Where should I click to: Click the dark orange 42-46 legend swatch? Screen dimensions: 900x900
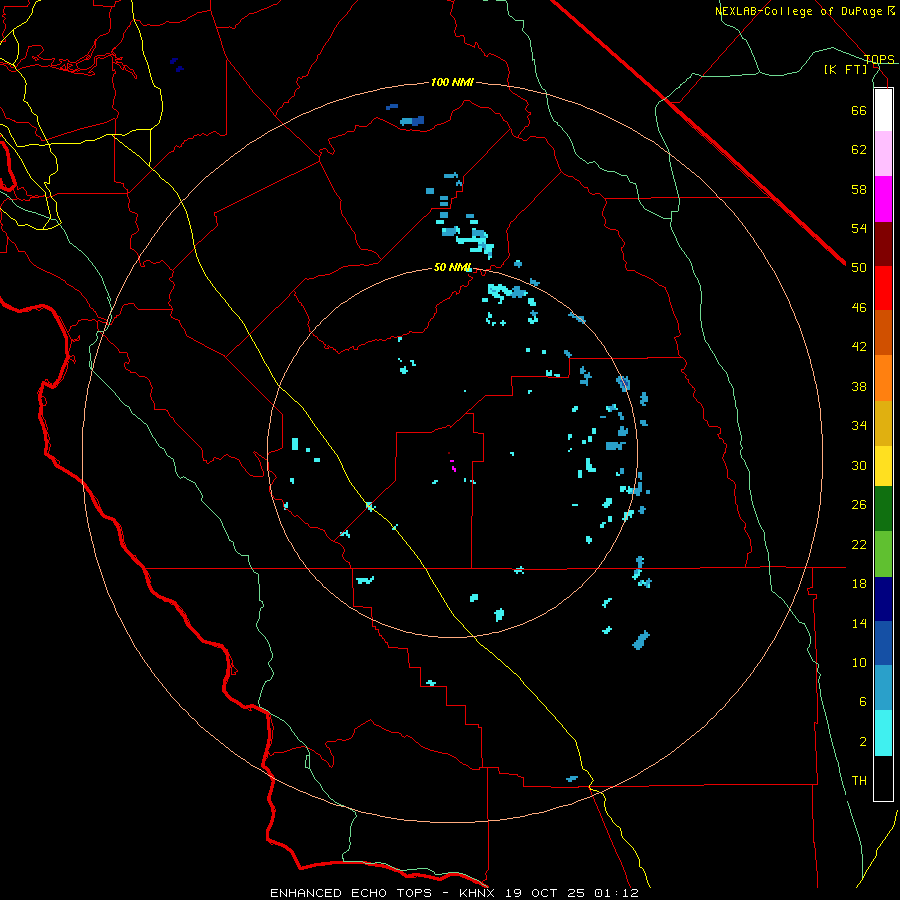click(883, 333)
